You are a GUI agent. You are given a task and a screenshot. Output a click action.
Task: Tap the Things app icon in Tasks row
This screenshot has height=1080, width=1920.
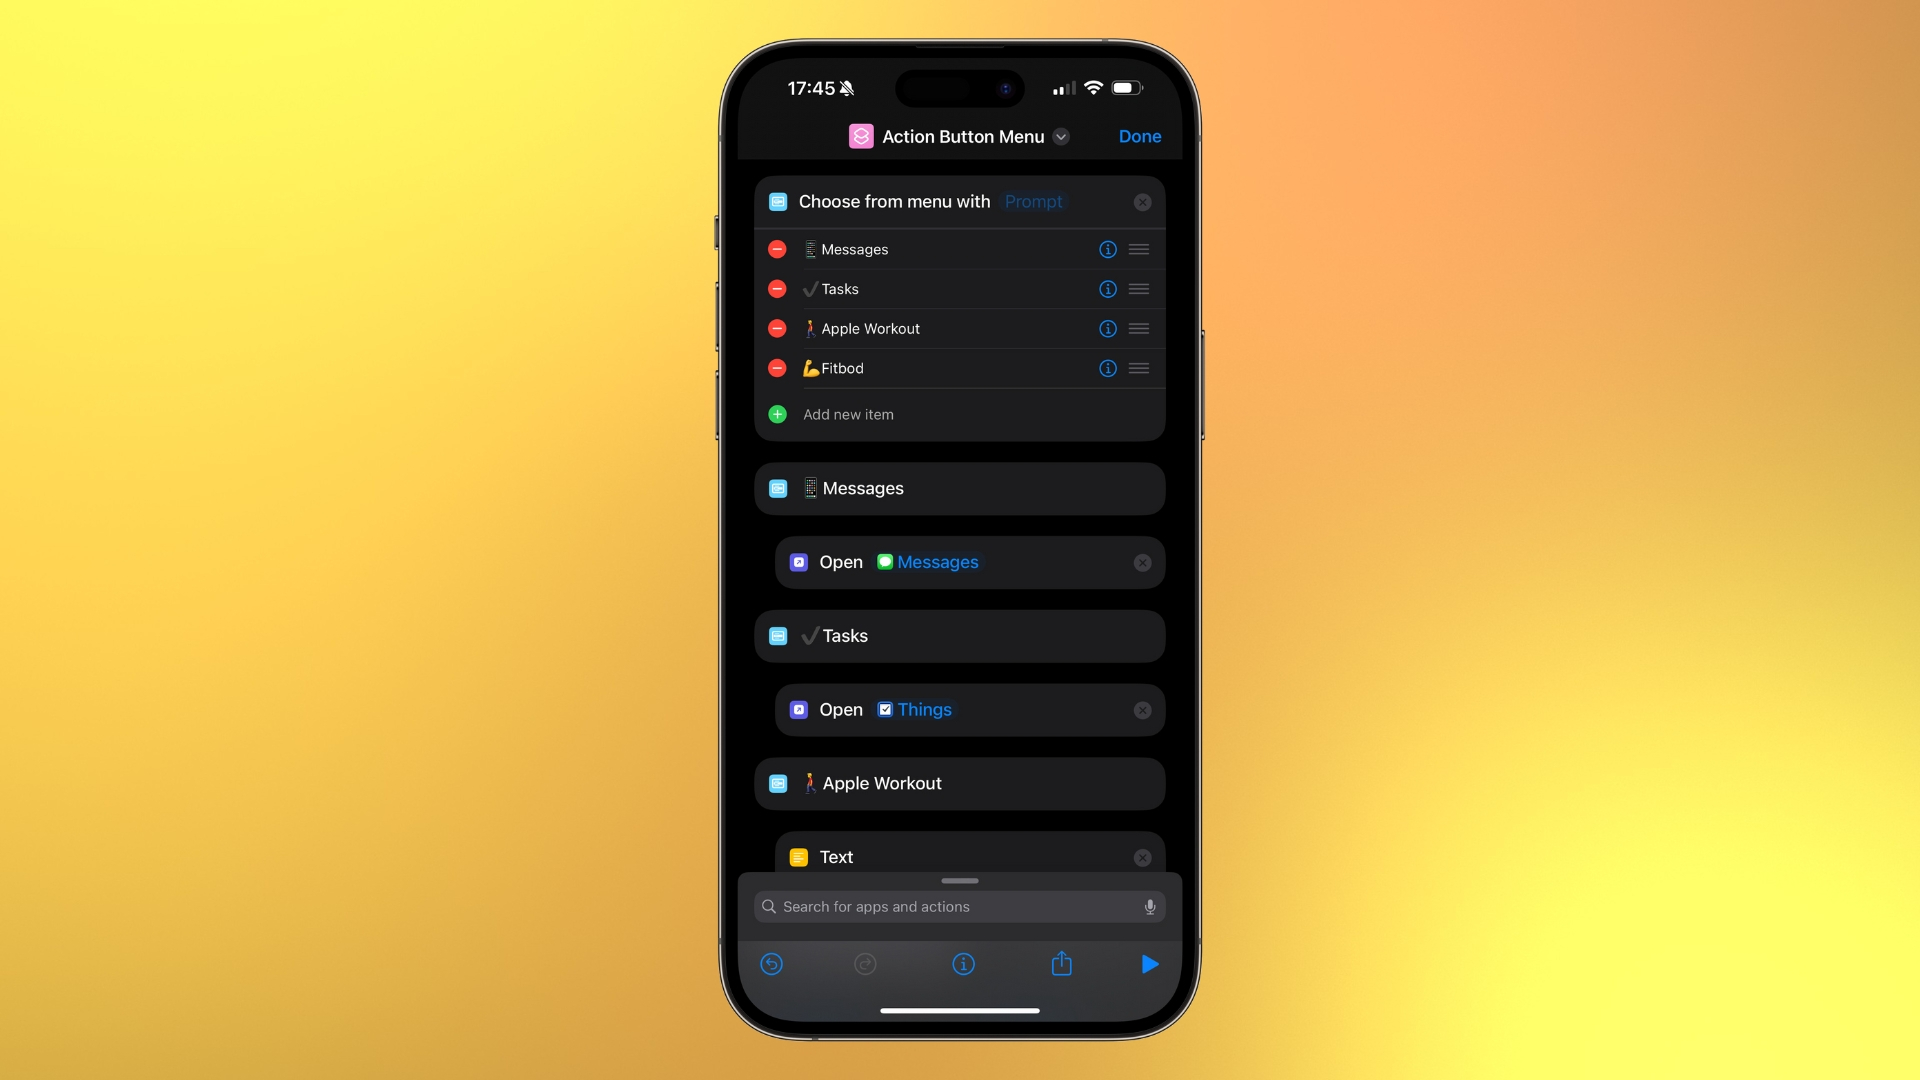884,709
